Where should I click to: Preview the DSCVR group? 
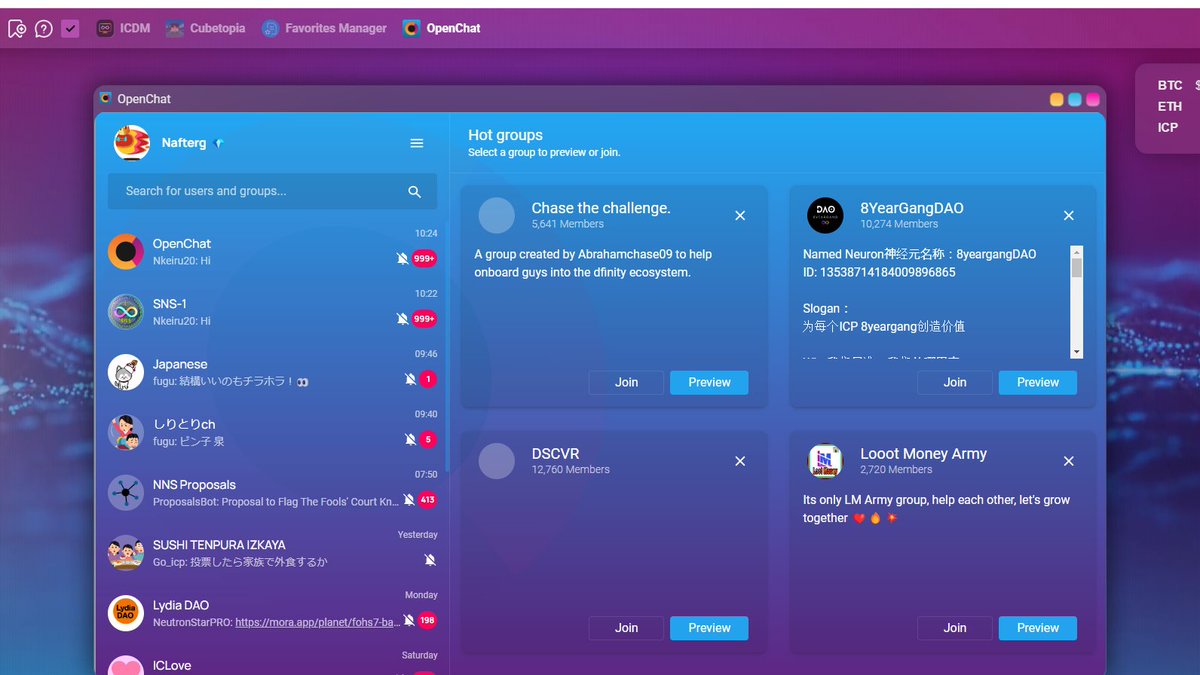click(x=709, y=628)
